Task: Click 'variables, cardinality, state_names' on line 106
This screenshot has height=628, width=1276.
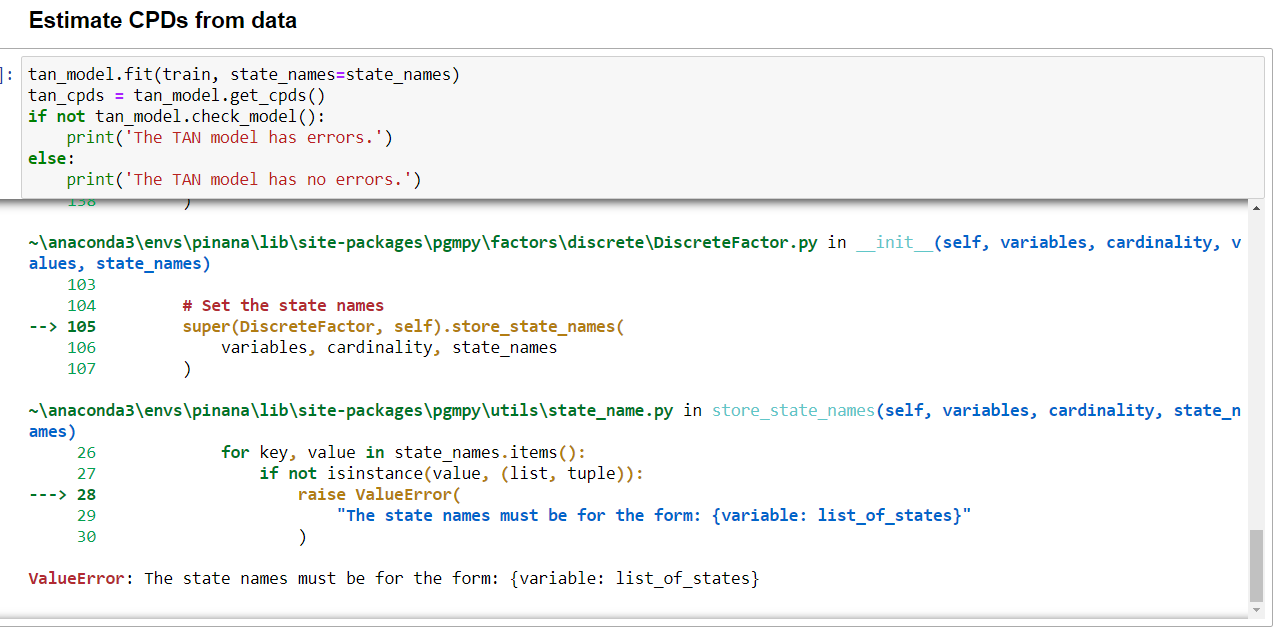Action: [x=389, y=348]
